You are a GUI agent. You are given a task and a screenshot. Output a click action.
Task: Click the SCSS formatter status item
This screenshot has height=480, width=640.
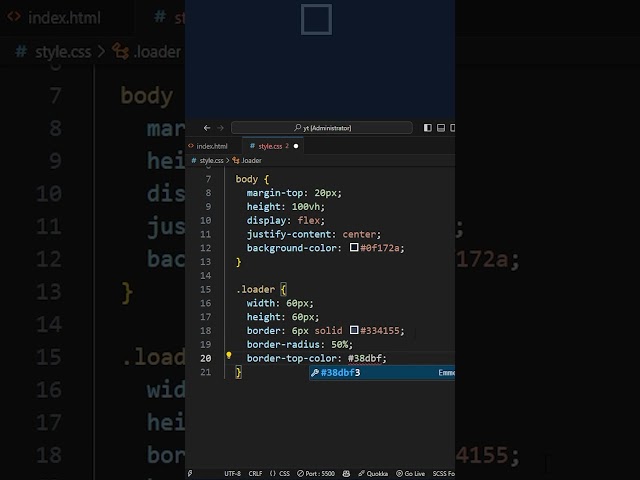[444, 473]
